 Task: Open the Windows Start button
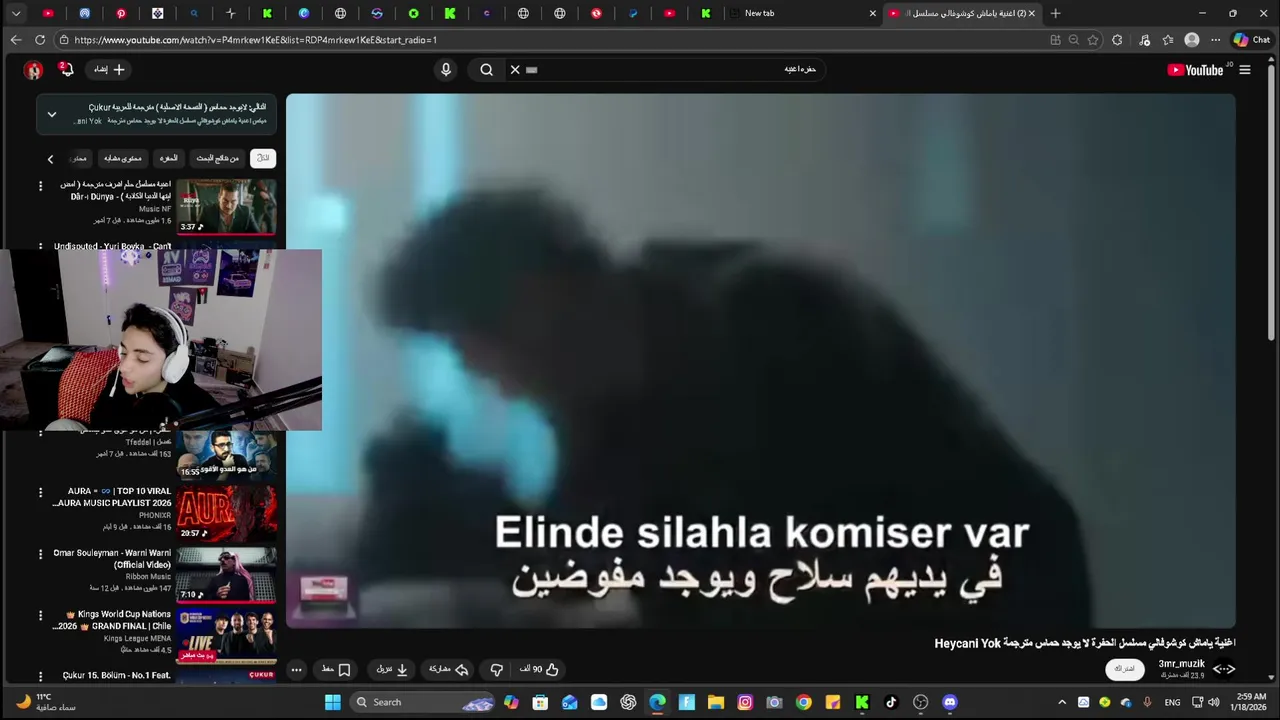(x=333, y=702)
